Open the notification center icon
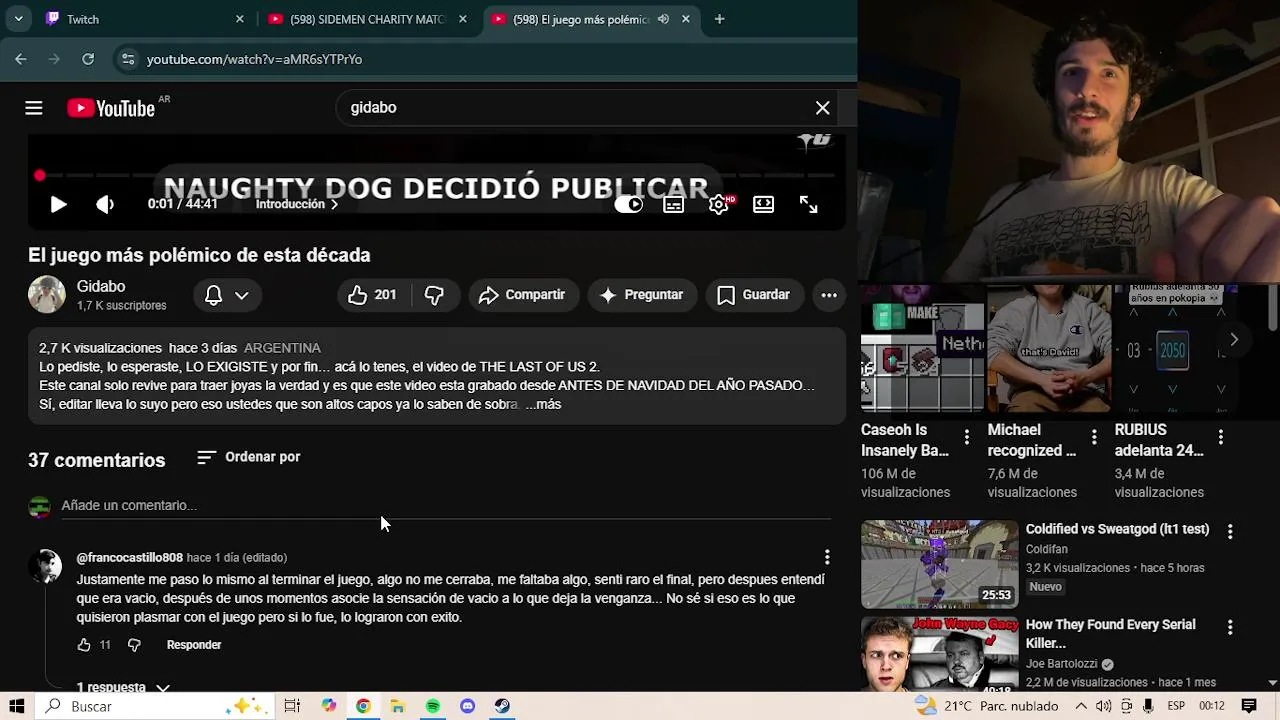 [1249, 706]
